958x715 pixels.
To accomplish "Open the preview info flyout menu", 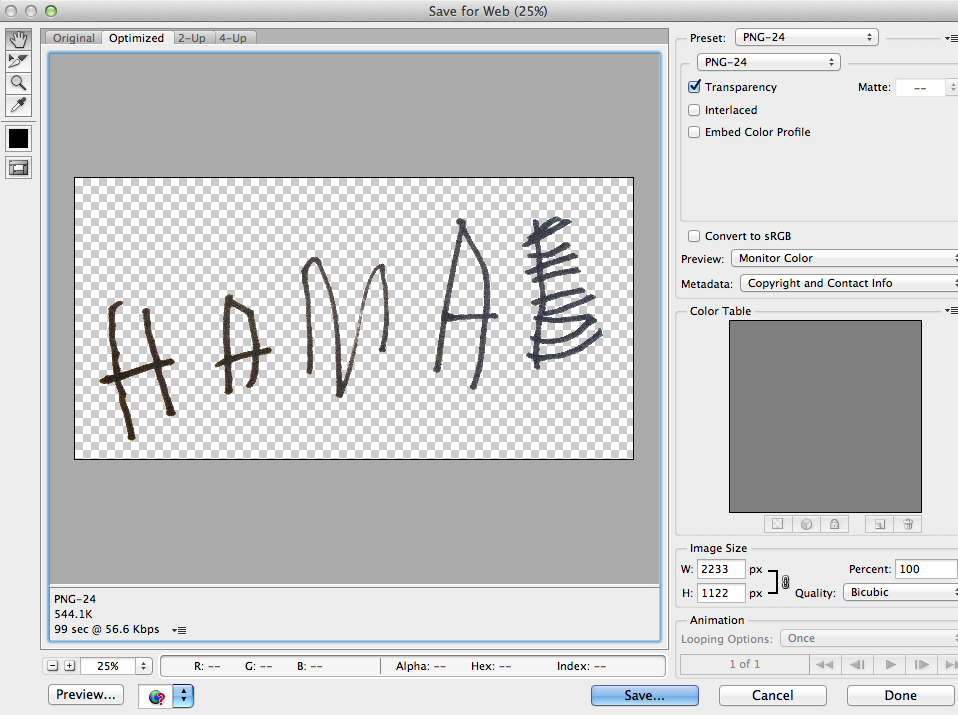I will (x=179, y=630).
